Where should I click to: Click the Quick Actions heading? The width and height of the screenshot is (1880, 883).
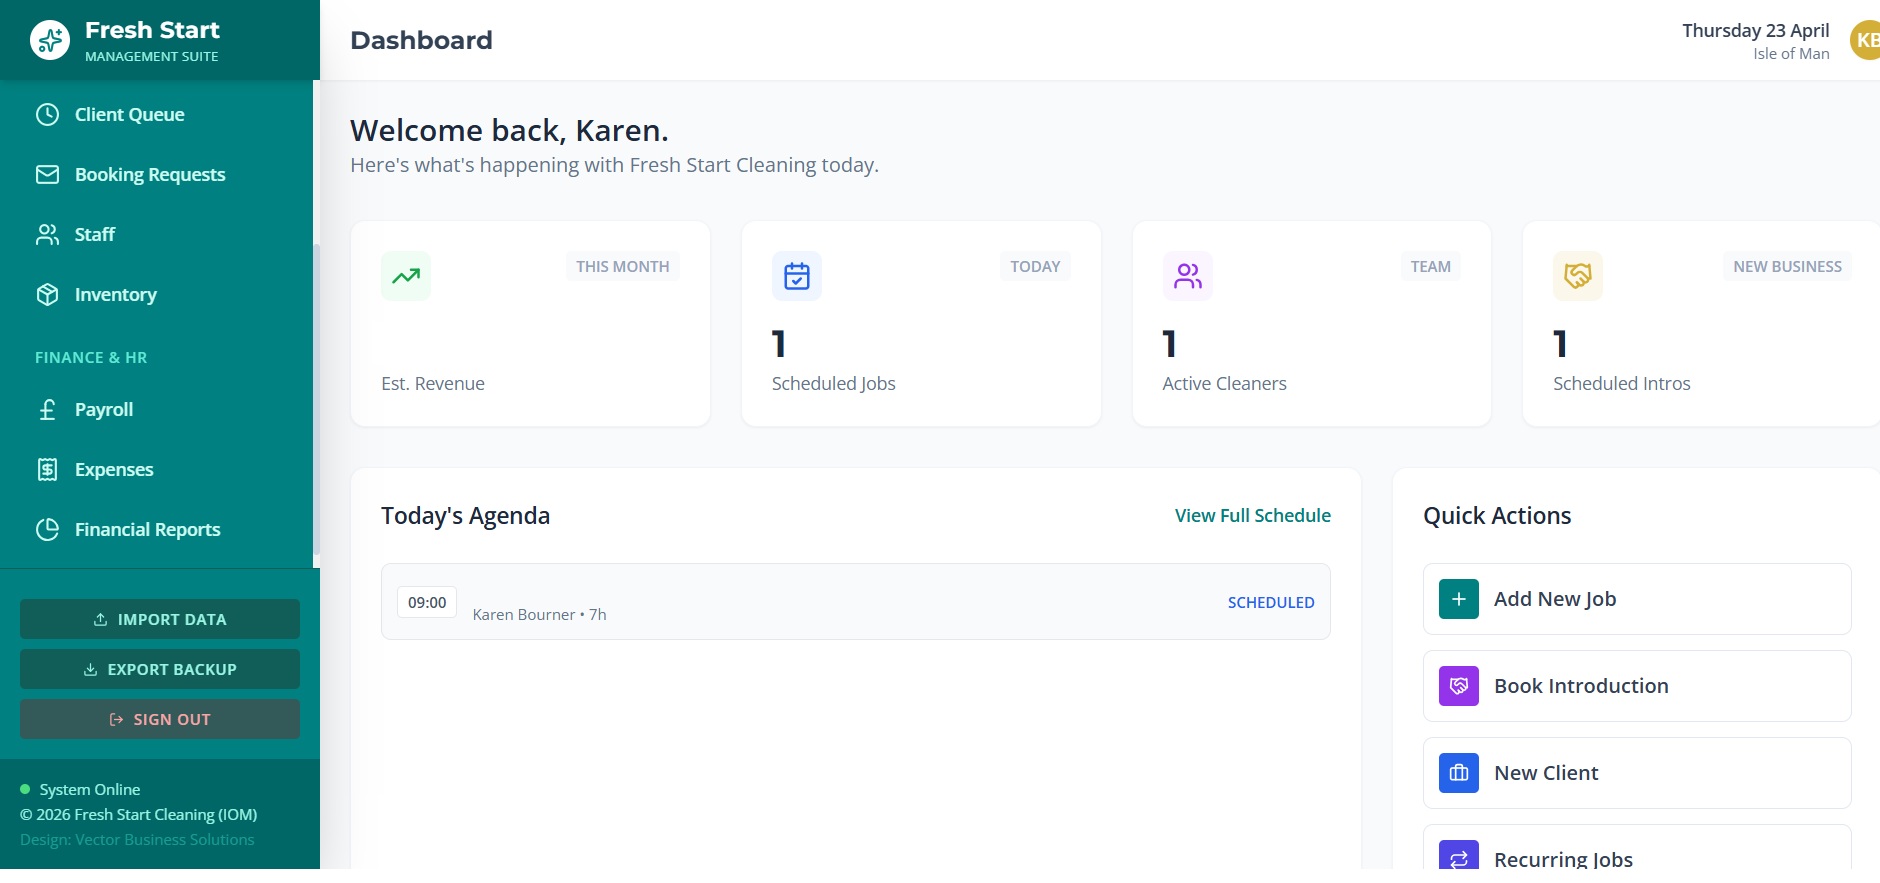pos(1497,515)
